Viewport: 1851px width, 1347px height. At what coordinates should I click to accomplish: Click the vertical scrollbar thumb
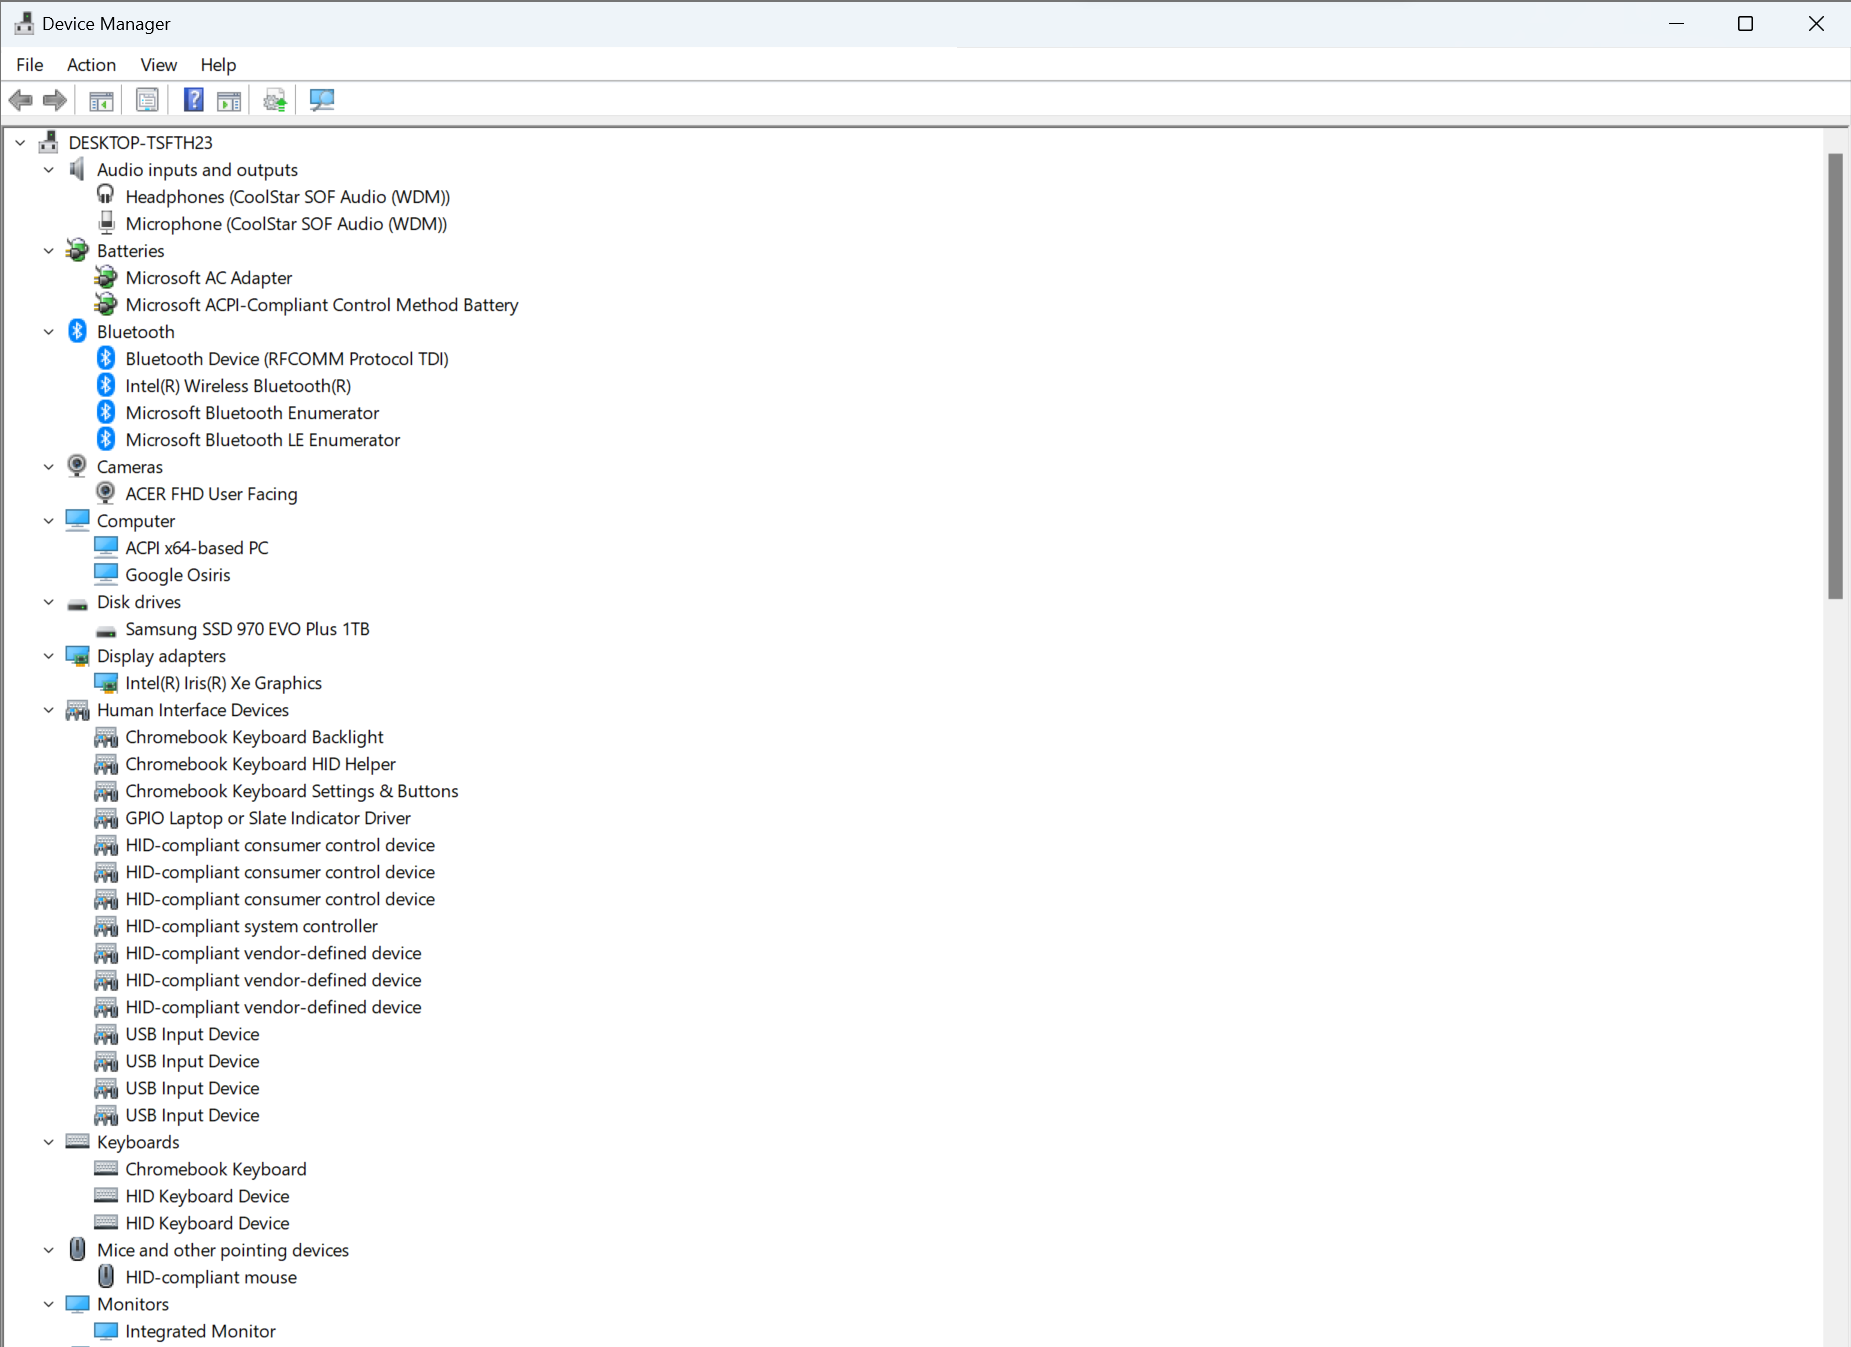point(1835,376)
